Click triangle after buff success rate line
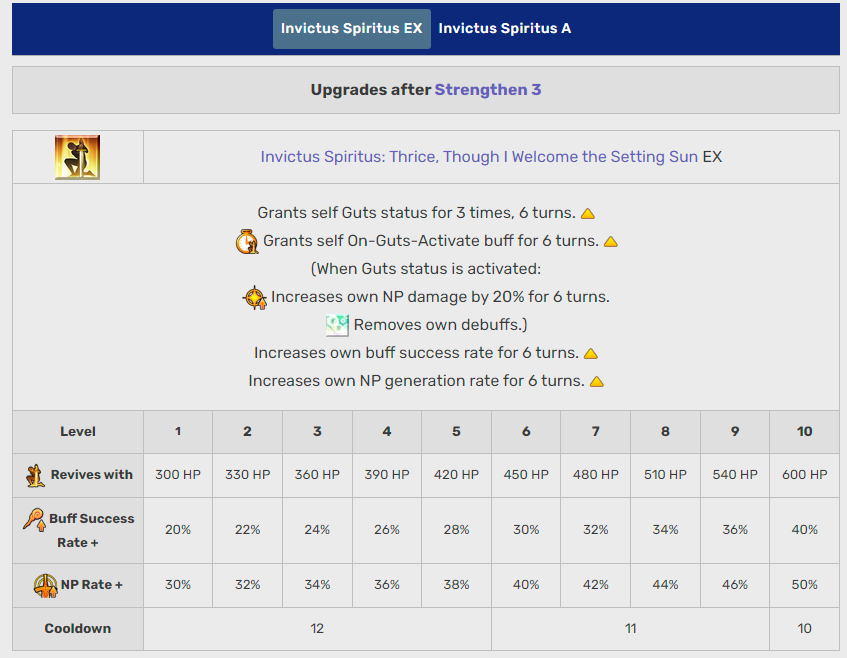 point(591,354)
